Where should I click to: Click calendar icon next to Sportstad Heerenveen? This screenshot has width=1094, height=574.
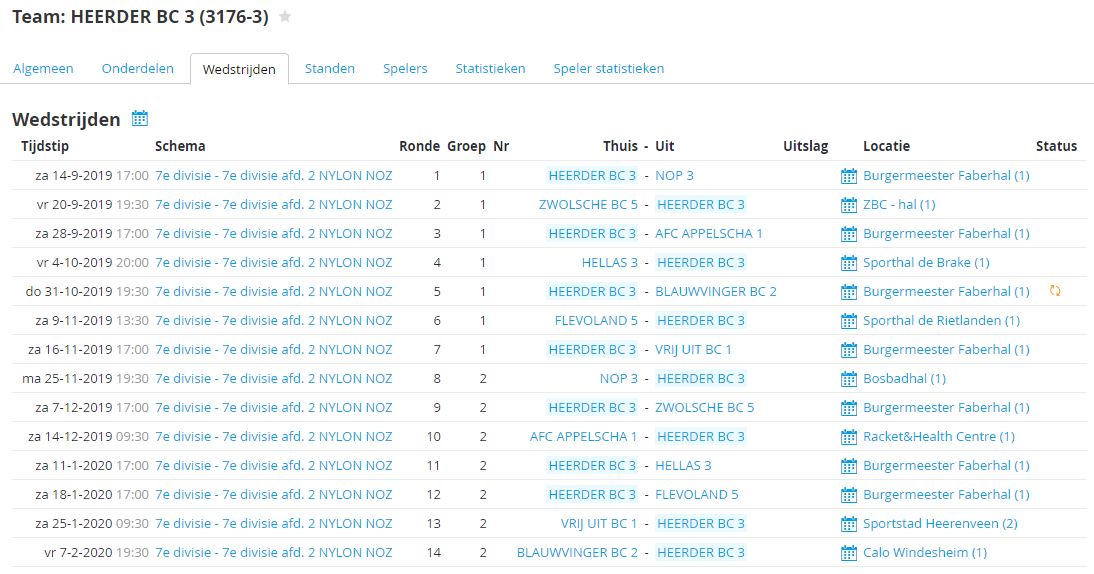[849, 524]
